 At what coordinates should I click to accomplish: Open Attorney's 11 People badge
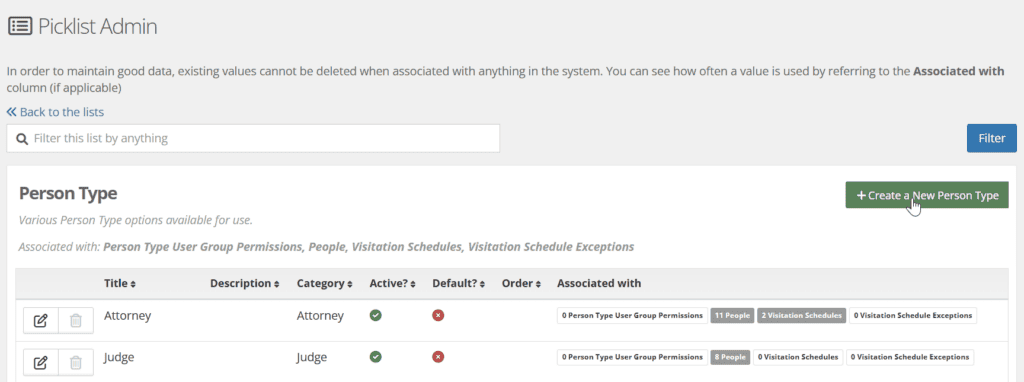tap(732, 315)
